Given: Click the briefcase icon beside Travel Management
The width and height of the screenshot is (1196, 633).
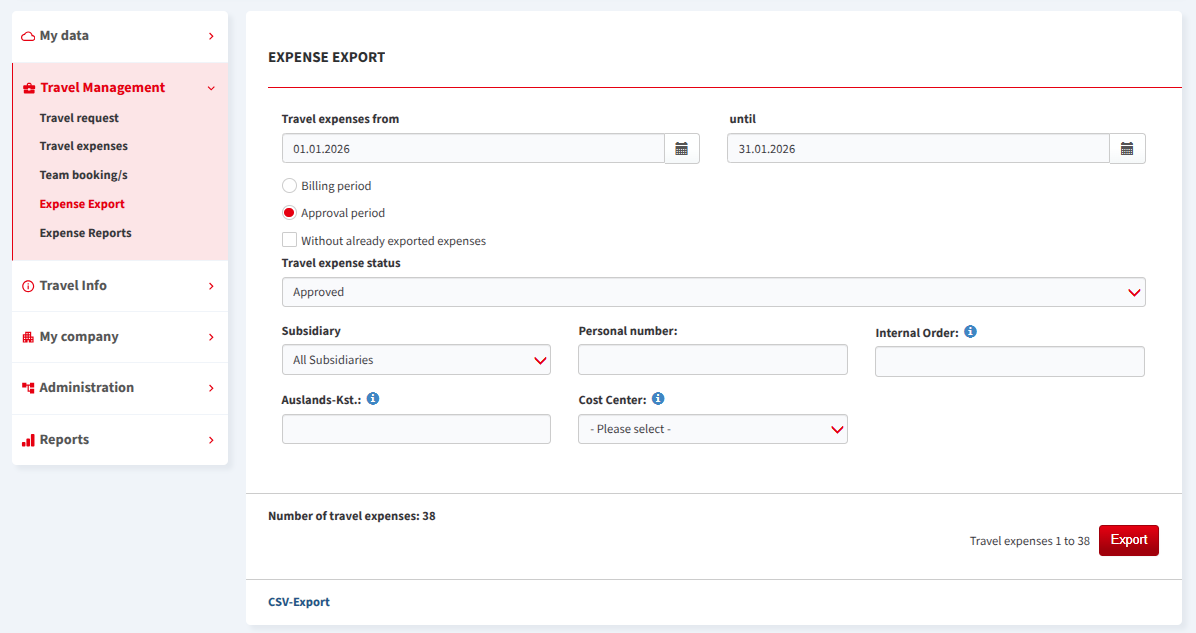Looking at the screenshot, I should tap(29, 88).
